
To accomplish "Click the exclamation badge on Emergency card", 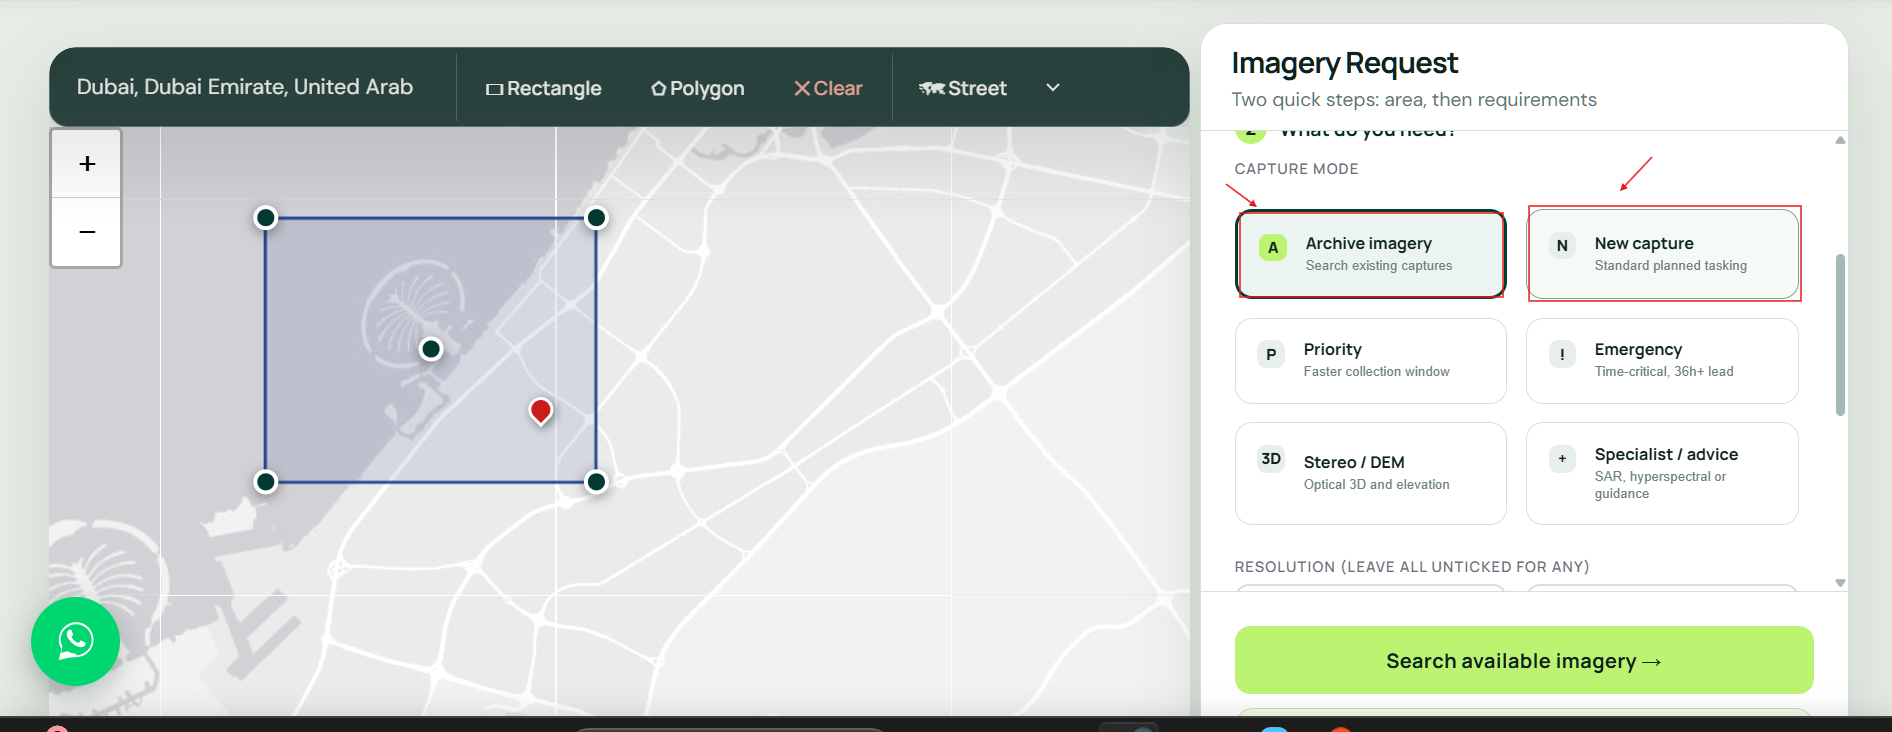I will pos(1562,354).
